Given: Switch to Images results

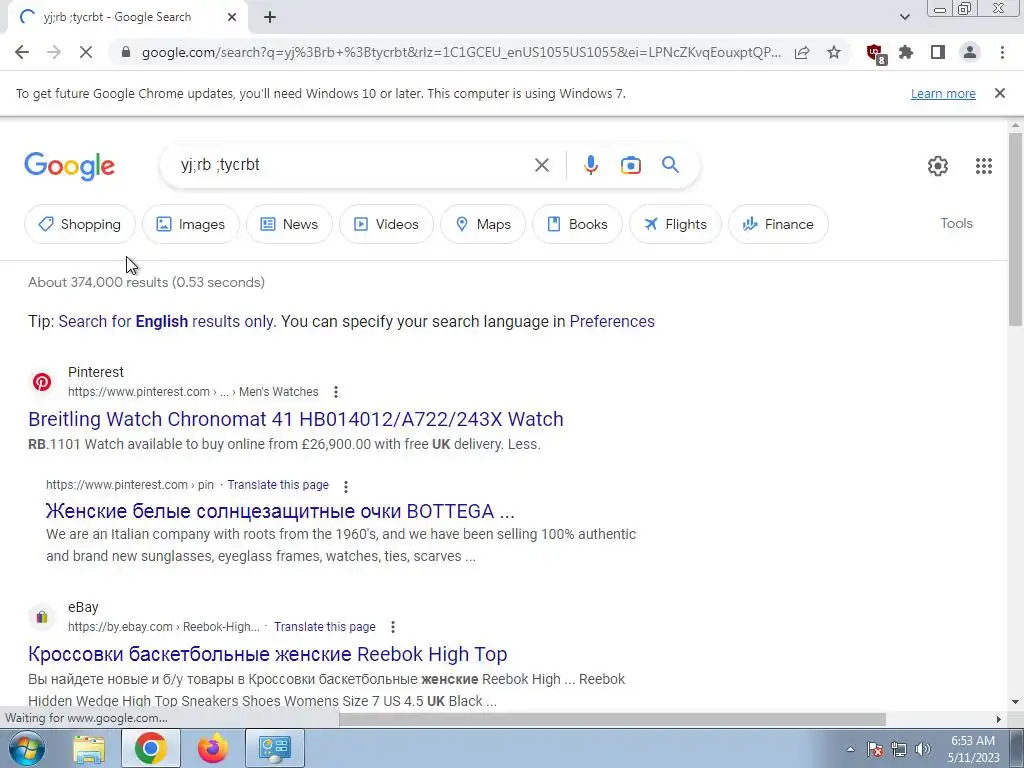Looking at the screenshot, I should coord(191,224).
